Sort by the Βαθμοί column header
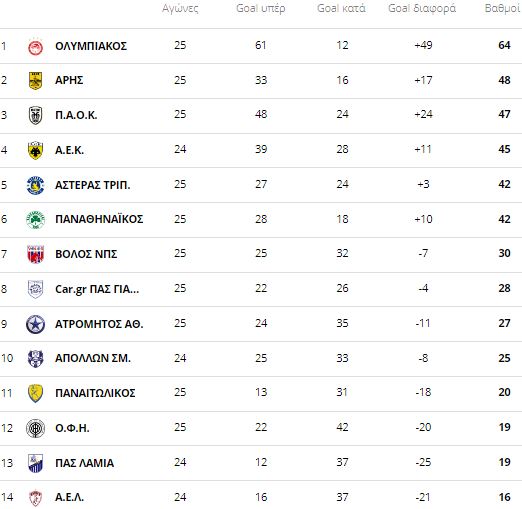Screen dimensions: 522x509 (503, 8)
